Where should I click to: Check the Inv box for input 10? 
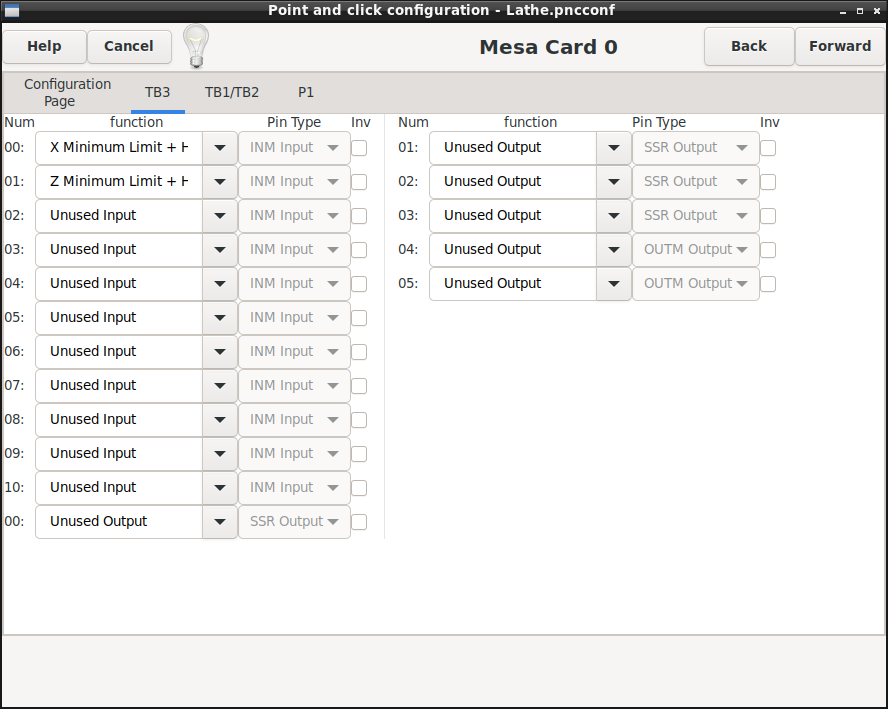359,488
